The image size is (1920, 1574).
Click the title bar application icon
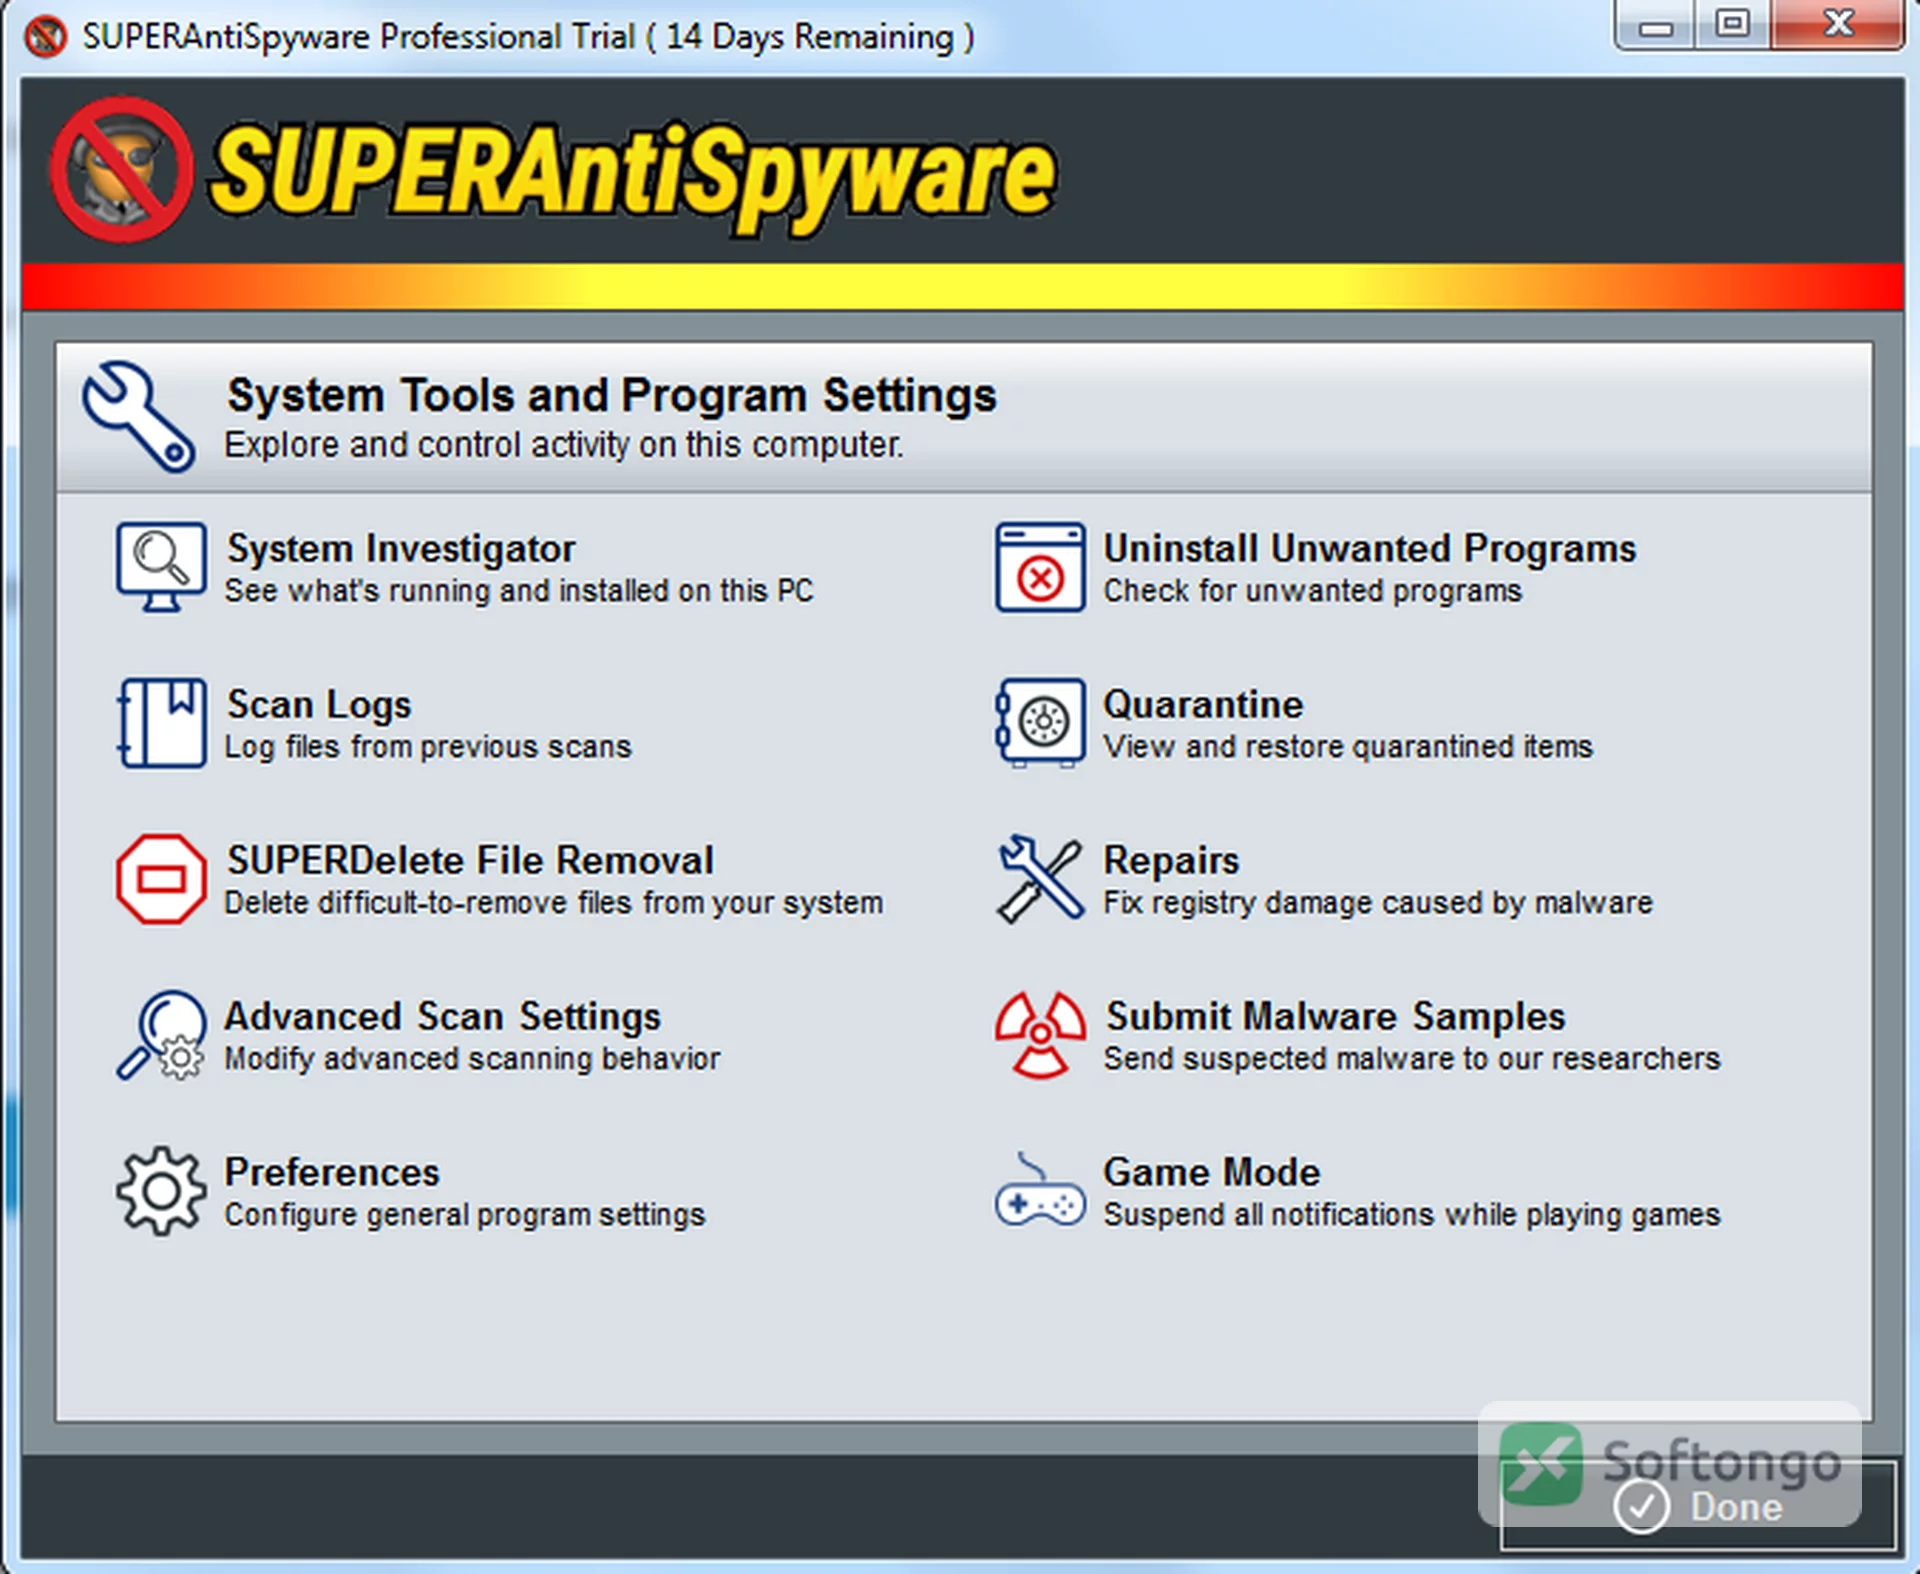click(x=45, y=37)
